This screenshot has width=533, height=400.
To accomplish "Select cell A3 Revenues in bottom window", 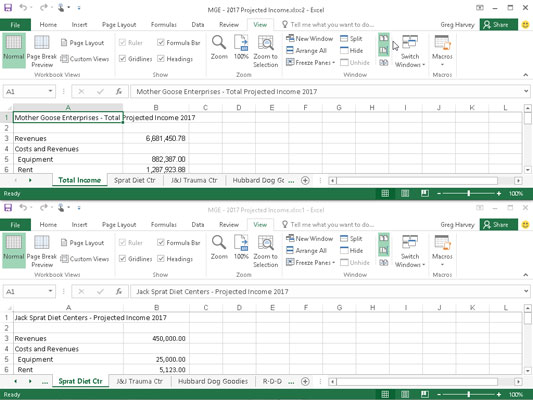I will pos(68,338).
